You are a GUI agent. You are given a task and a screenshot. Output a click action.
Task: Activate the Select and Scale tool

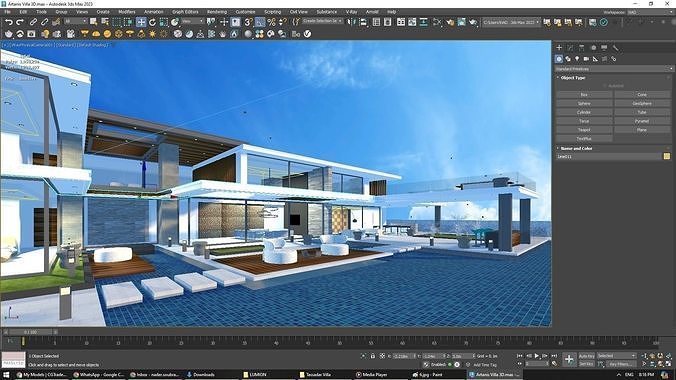tap(164, 22)
